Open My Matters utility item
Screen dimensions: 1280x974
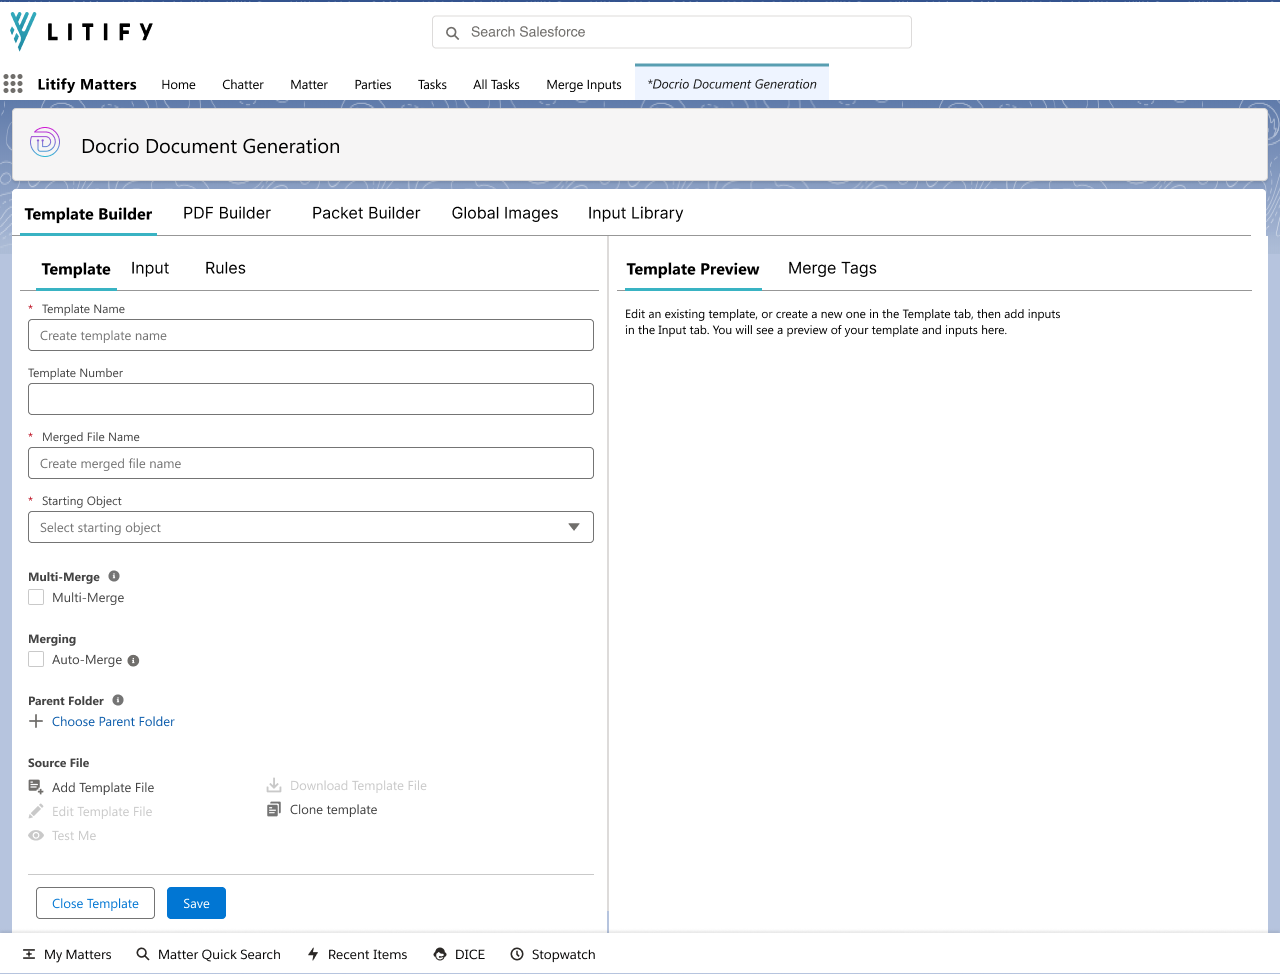point(67,954)
